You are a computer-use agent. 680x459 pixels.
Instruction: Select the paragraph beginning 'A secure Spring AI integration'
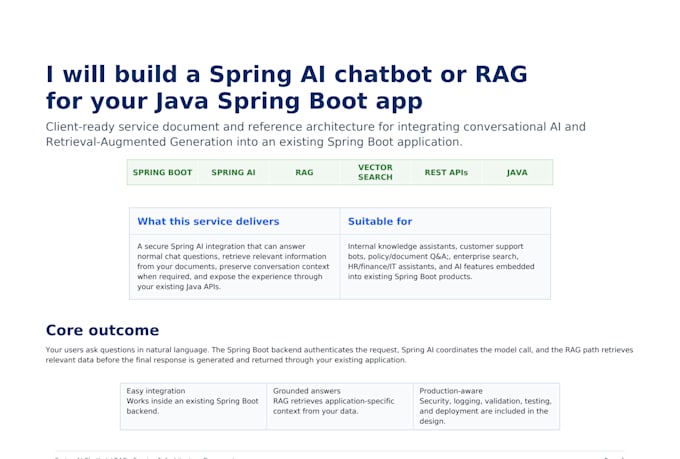233,266
